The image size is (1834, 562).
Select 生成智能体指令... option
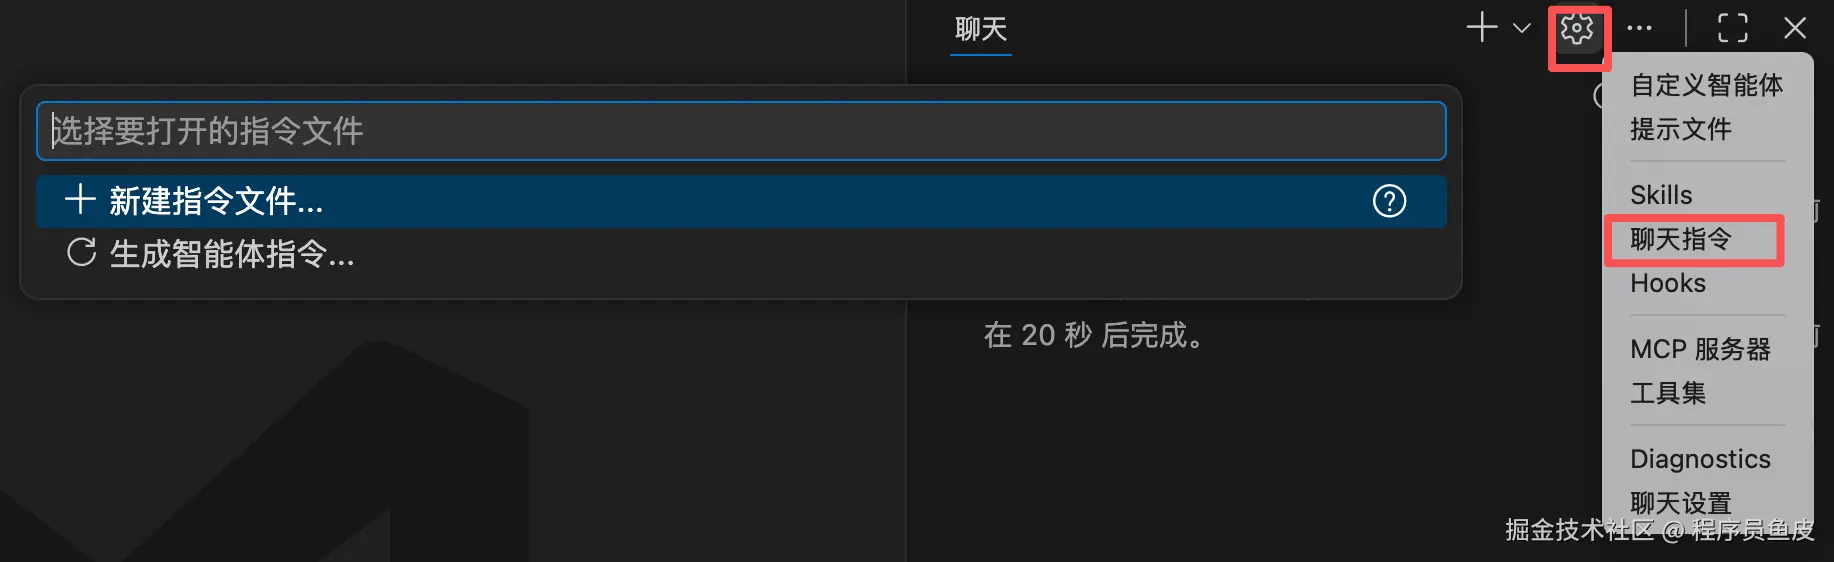point(741,253)
